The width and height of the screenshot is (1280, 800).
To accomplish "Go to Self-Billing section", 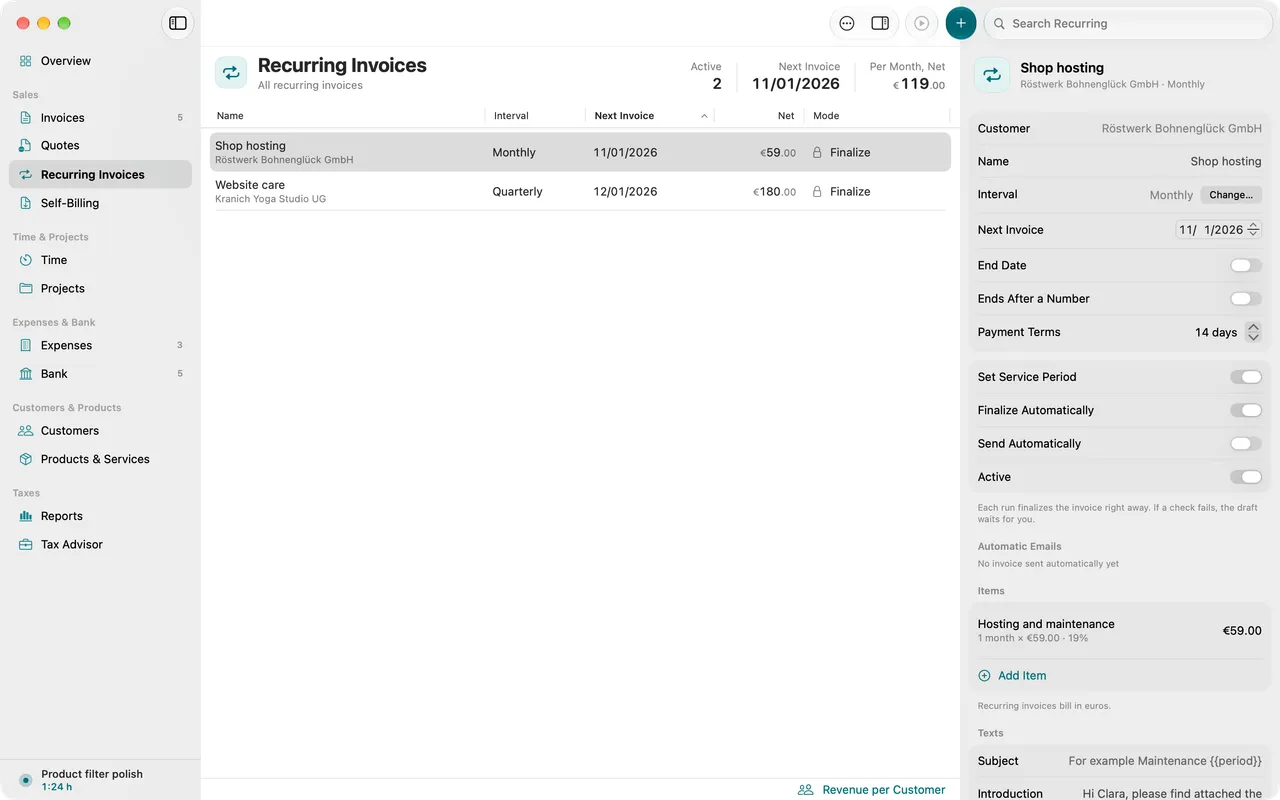I will point(100,203).
